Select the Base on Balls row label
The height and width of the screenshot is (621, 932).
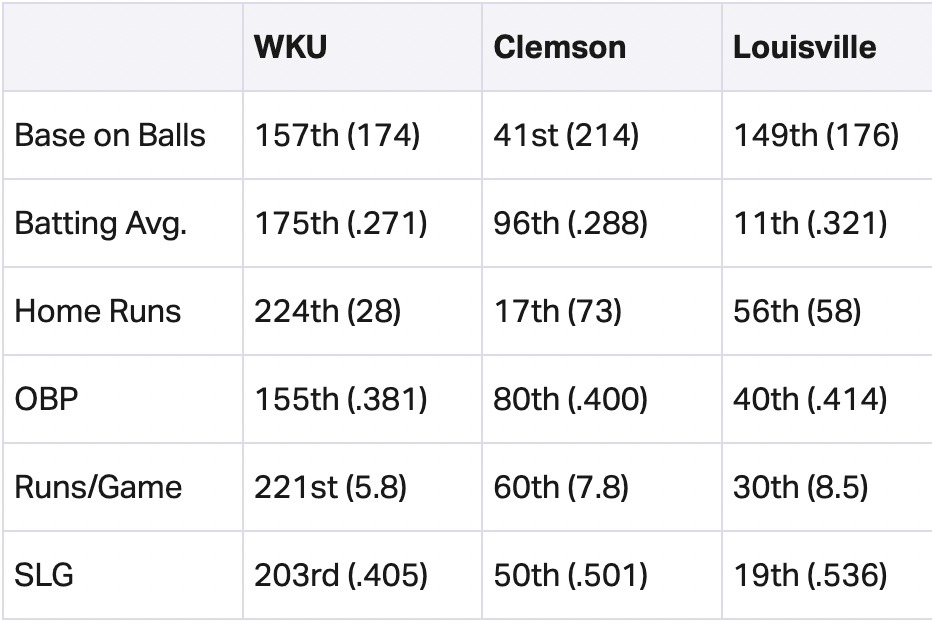pos(110,135)
